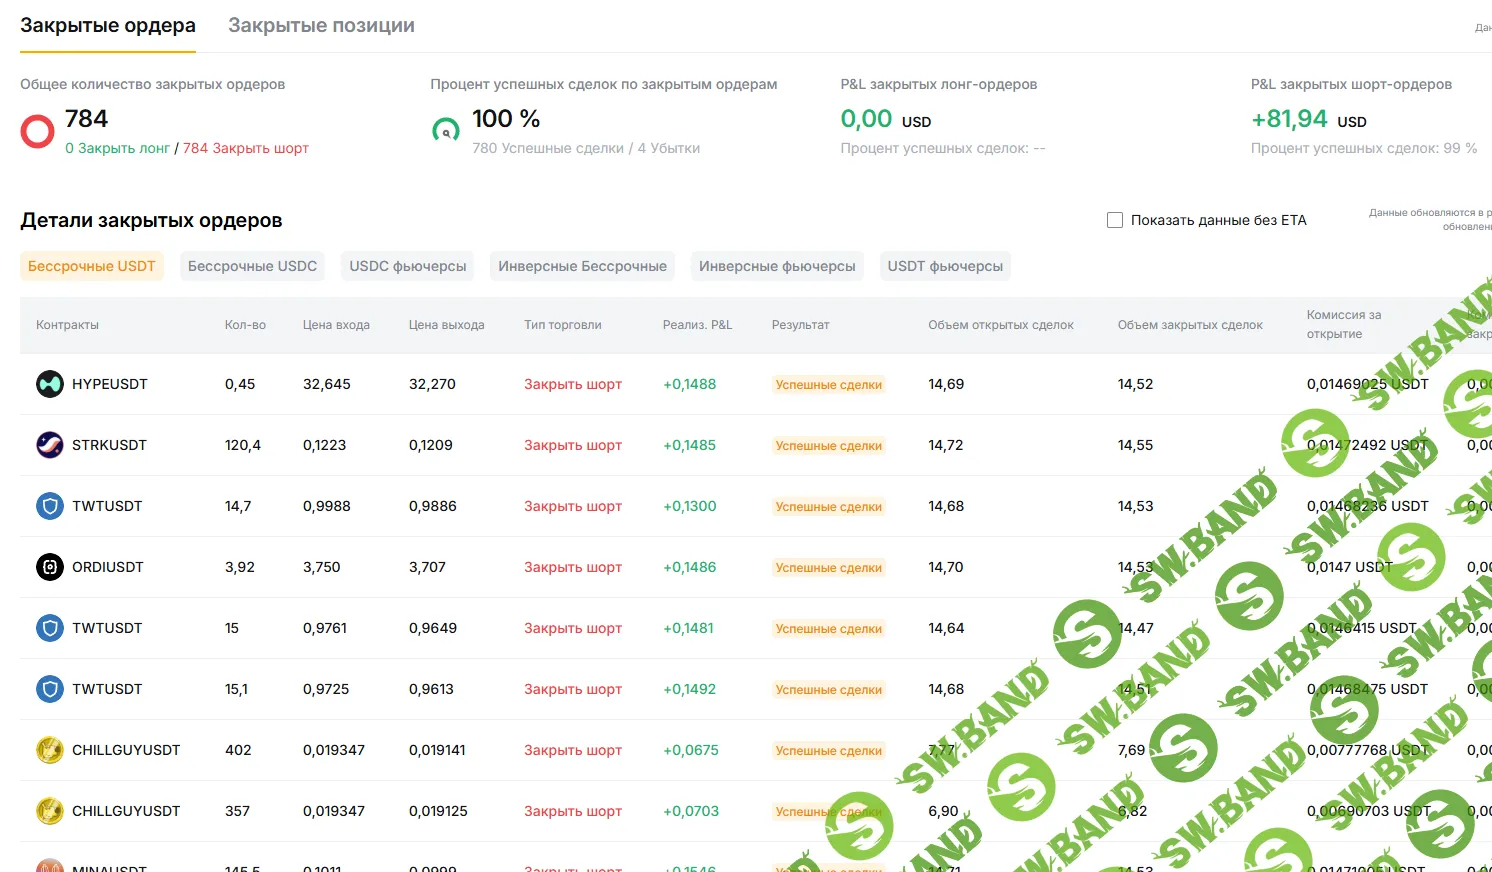Click the Кол-во column header
The width and height of the screenshot is (1492, 872).
tap(245, 325)
